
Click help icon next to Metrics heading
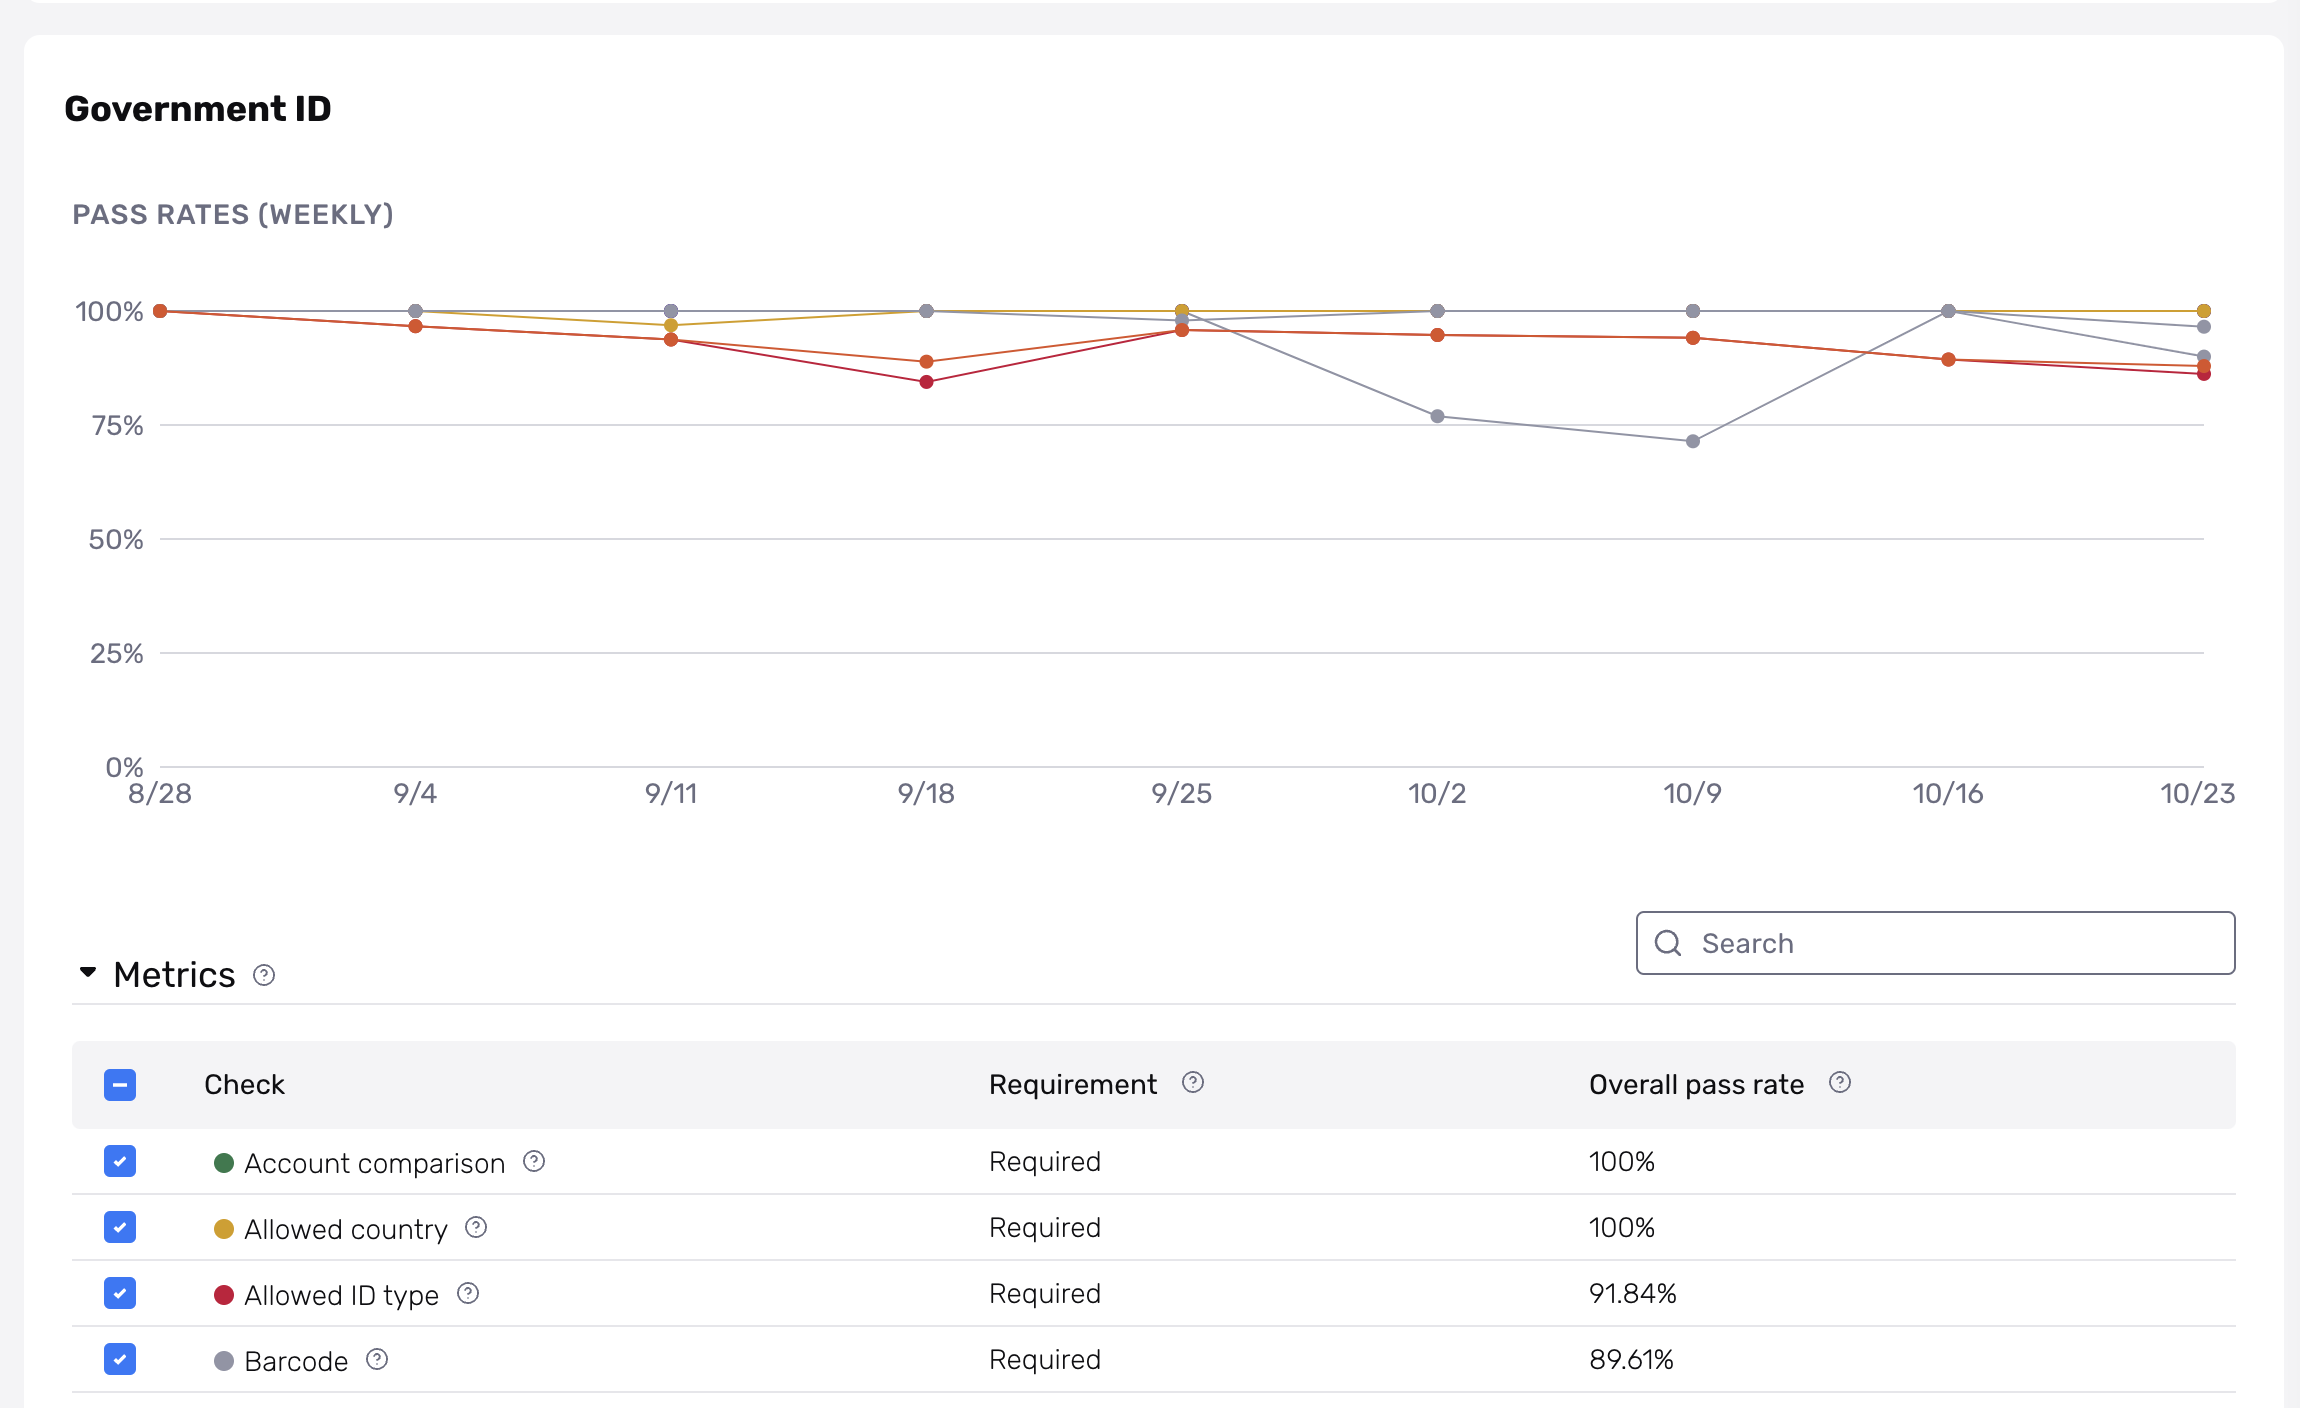(264, 975)
